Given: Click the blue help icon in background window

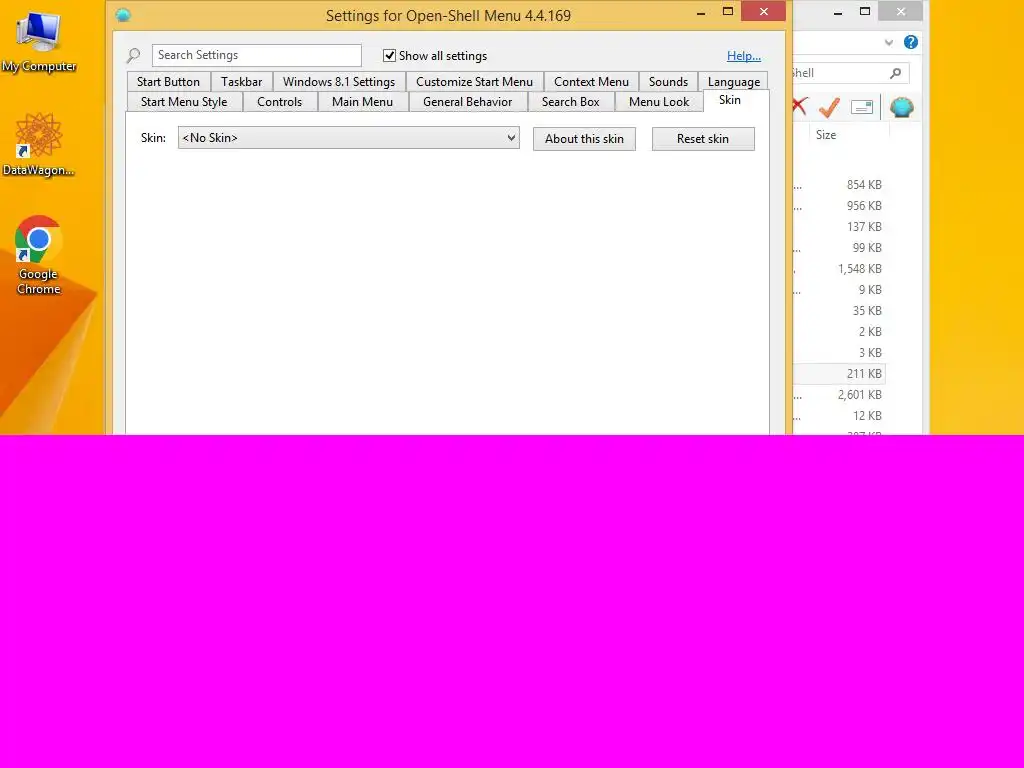Looking at the screenshot, I should pos(910,42).
